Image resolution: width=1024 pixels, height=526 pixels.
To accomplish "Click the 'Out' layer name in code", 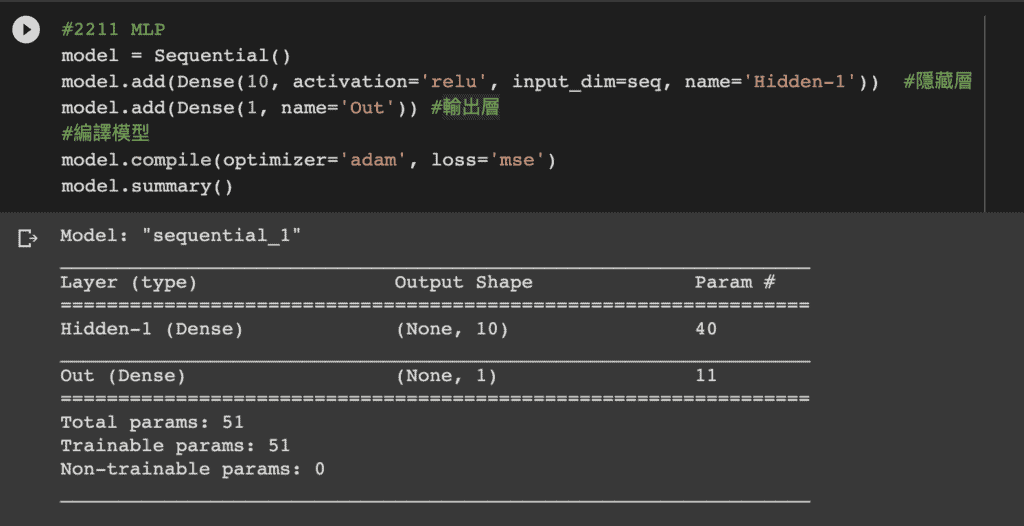I will click(x=368, y=108).
